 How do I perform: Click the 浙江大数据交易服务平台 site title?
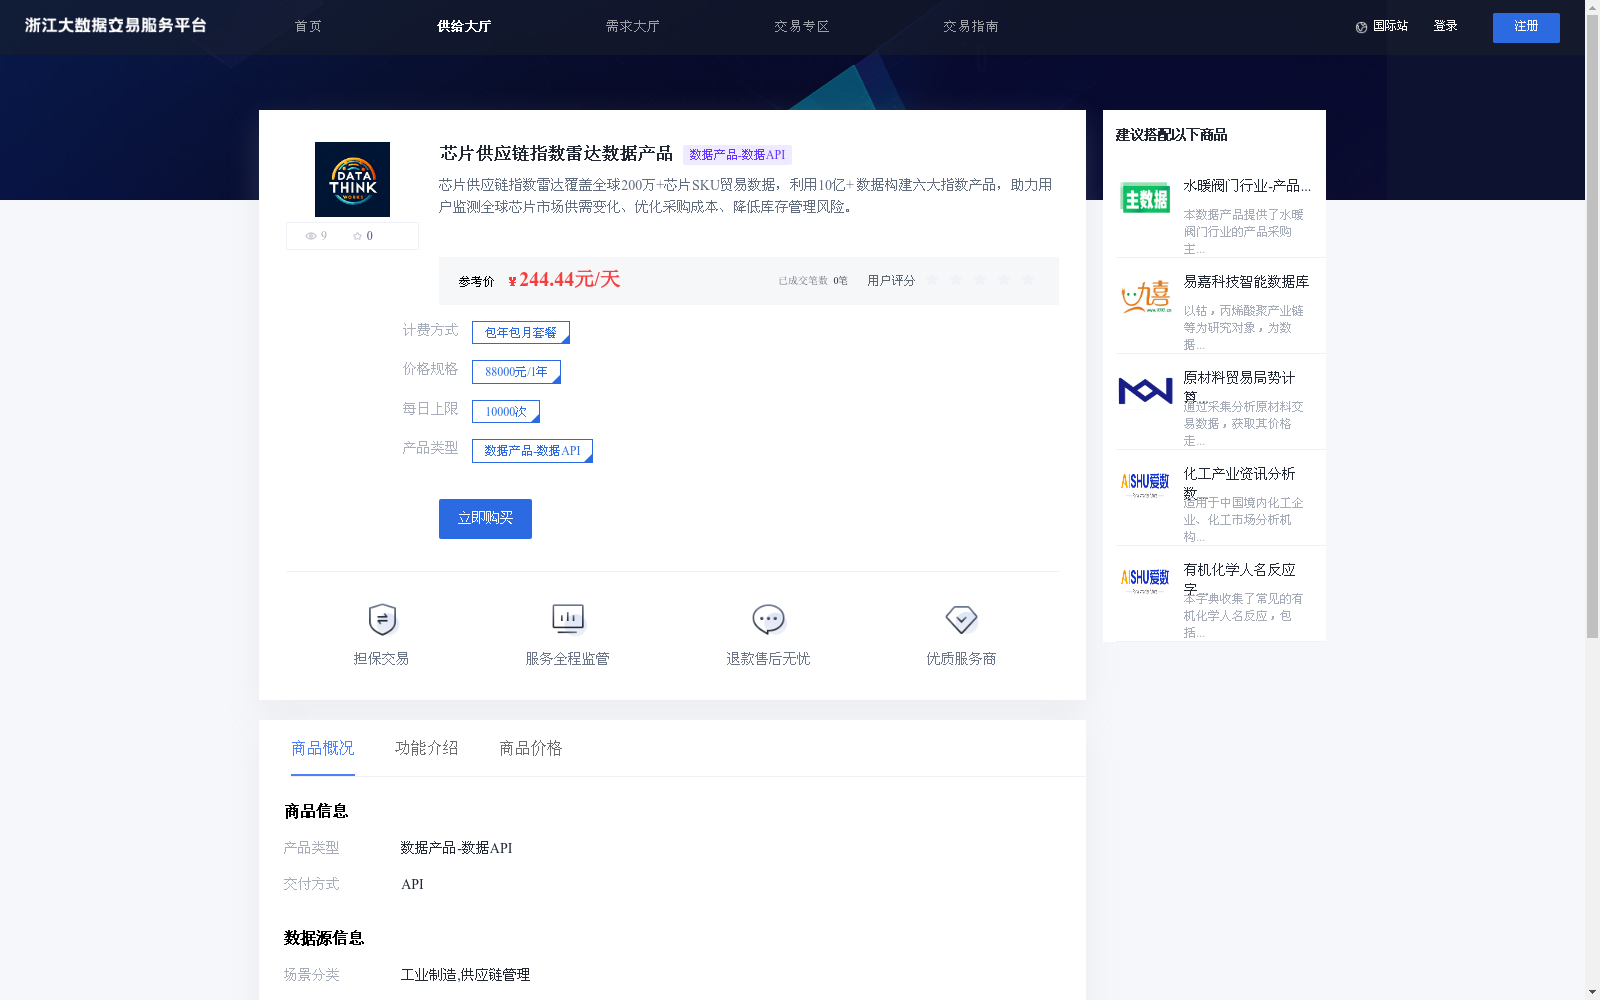115,25
